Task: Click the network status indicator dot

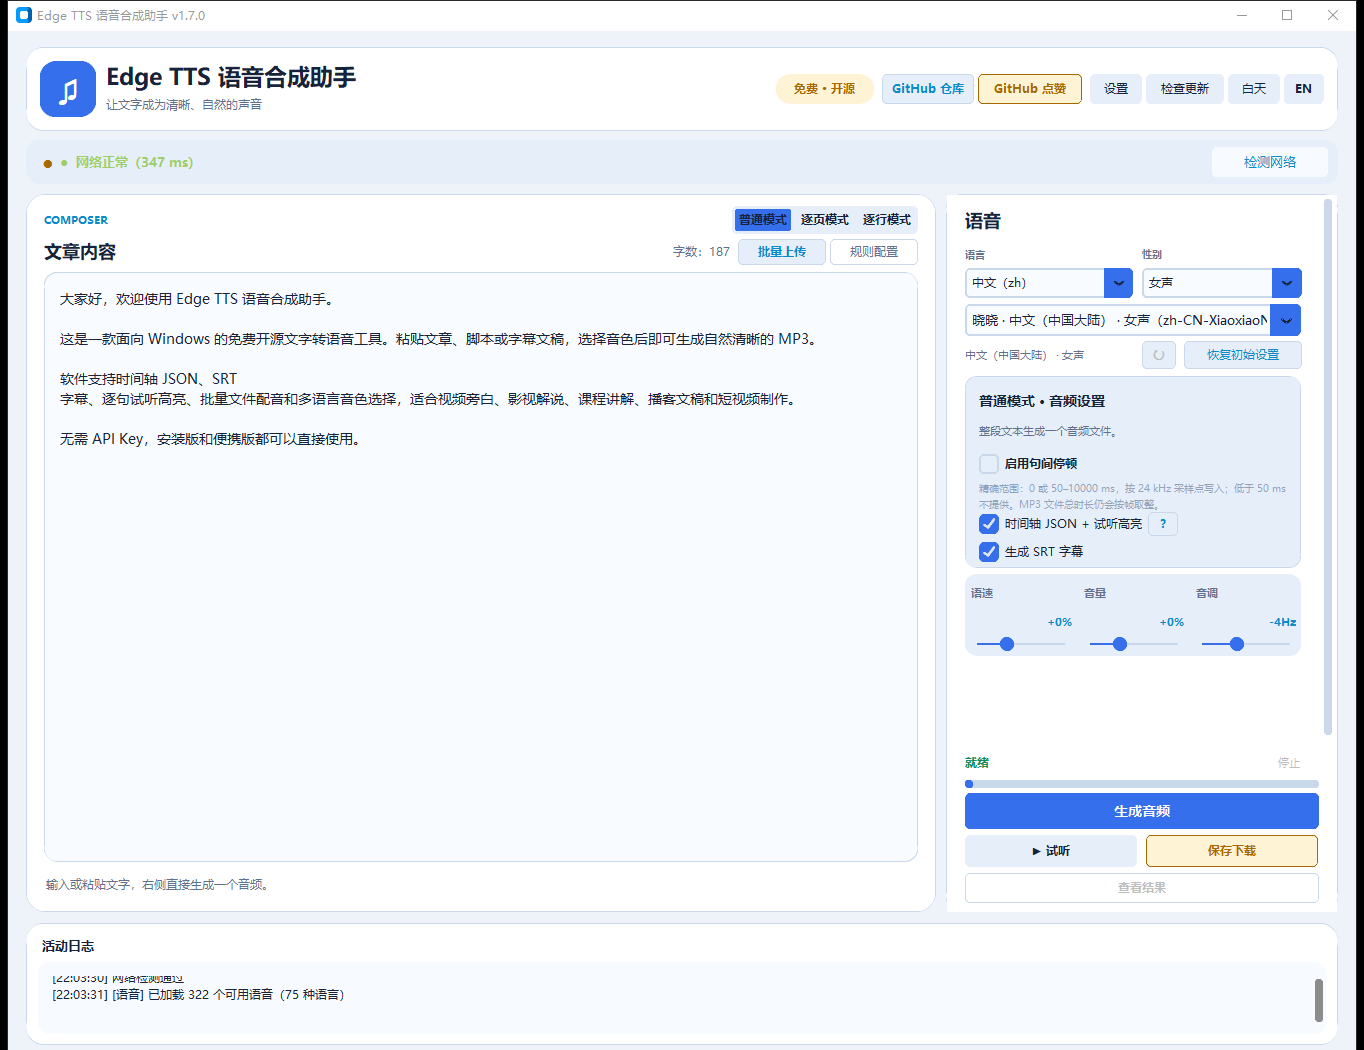Action: pyautogui.click(x=48, y=163)
